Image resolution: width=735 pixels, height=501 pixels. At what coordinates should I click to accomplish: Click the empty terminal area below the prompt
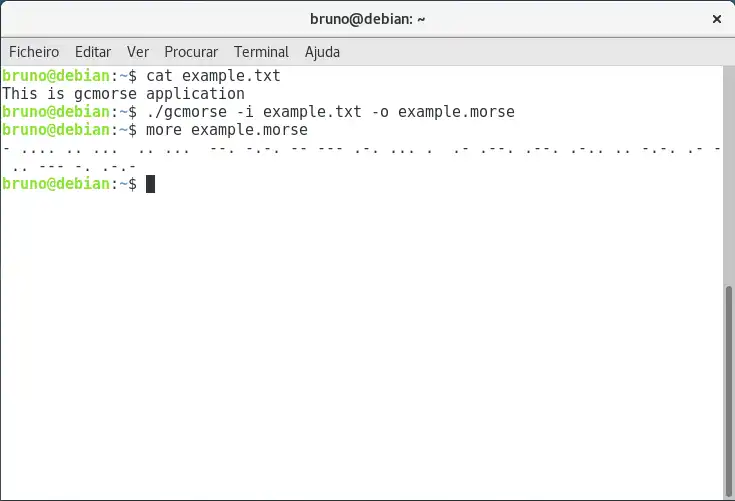click(362, 344)
